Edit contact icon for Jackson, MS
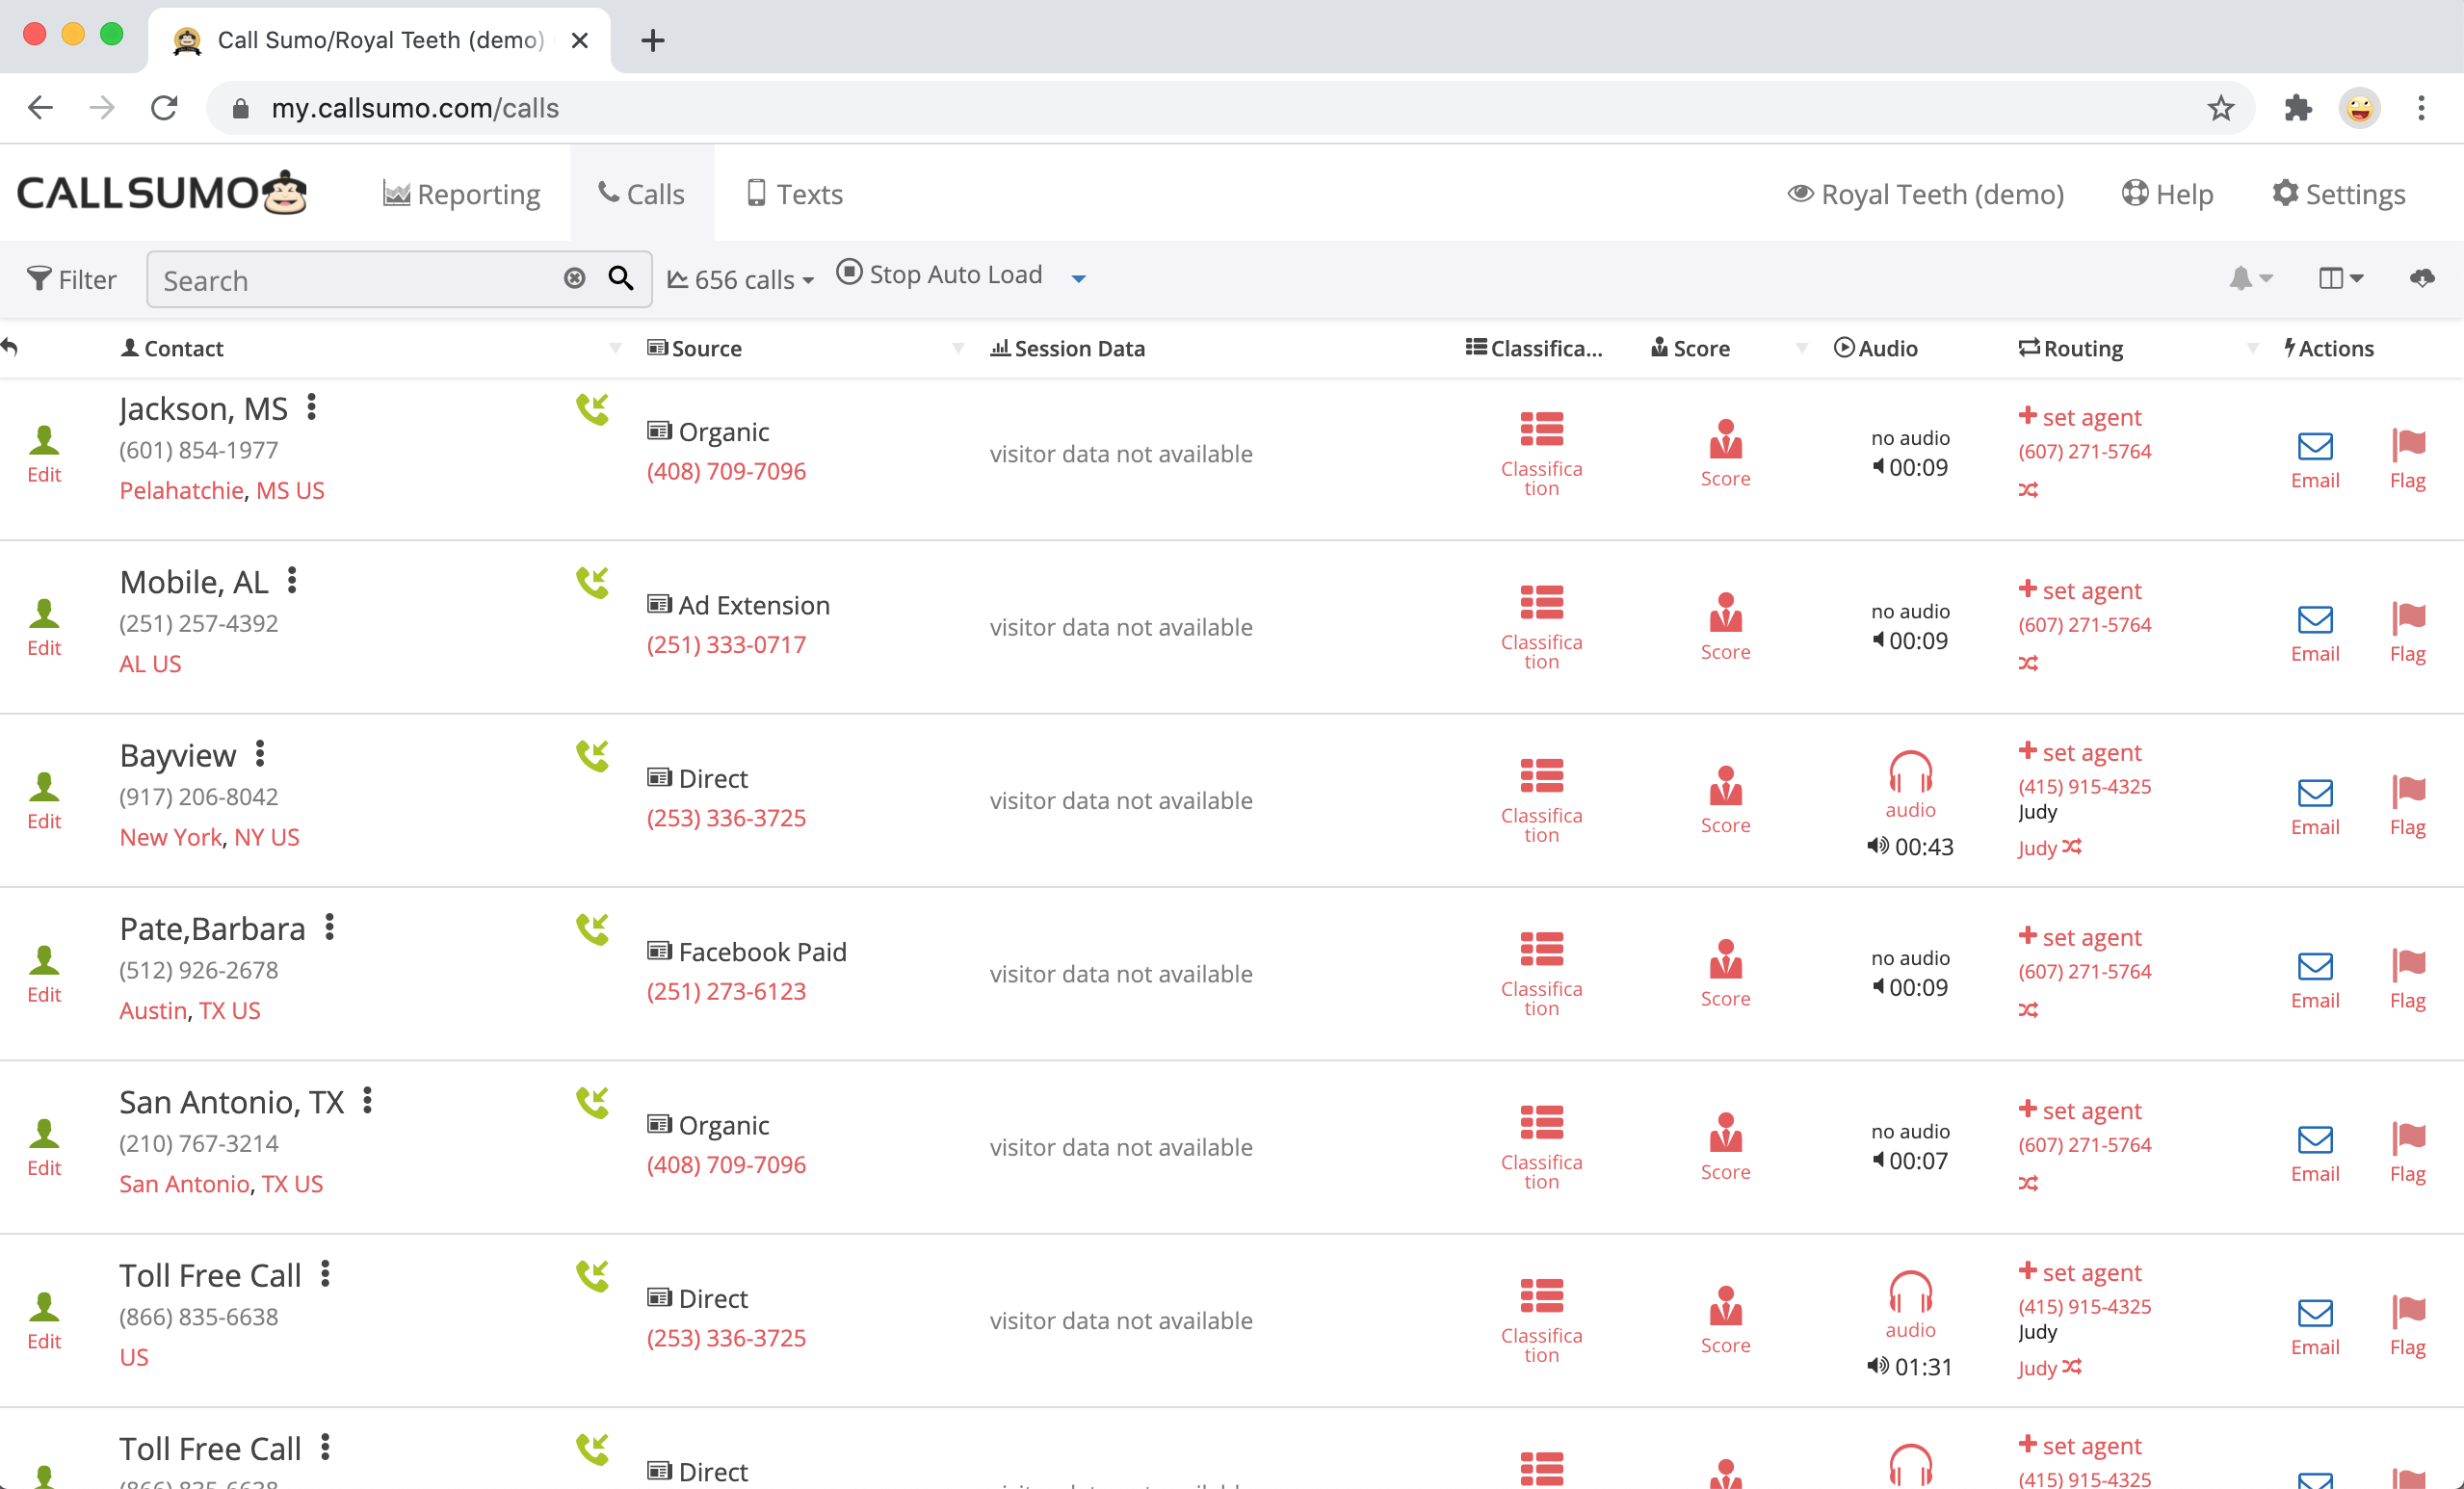Screen dimensions: 2464x1489 (44, 441)
